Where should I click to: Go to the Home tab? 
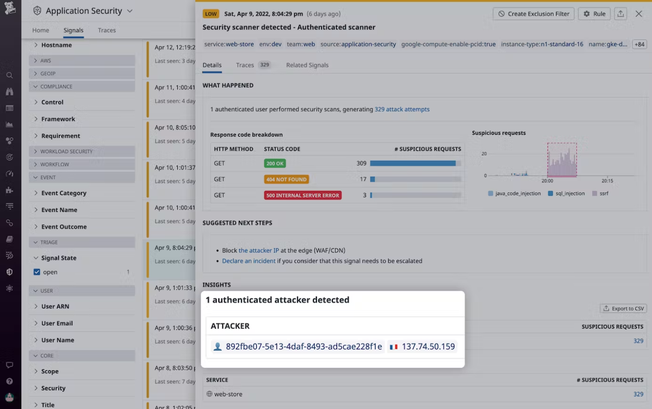pos(40,30)
